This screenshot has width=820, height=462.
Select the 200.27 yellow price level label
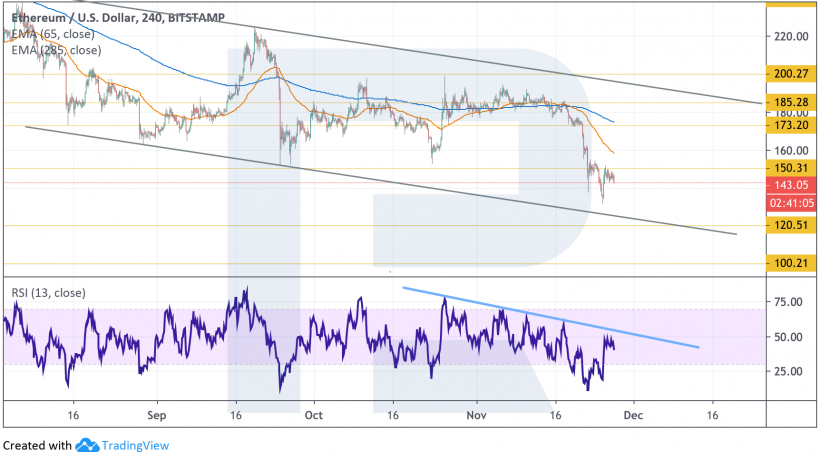pos(790,74)
